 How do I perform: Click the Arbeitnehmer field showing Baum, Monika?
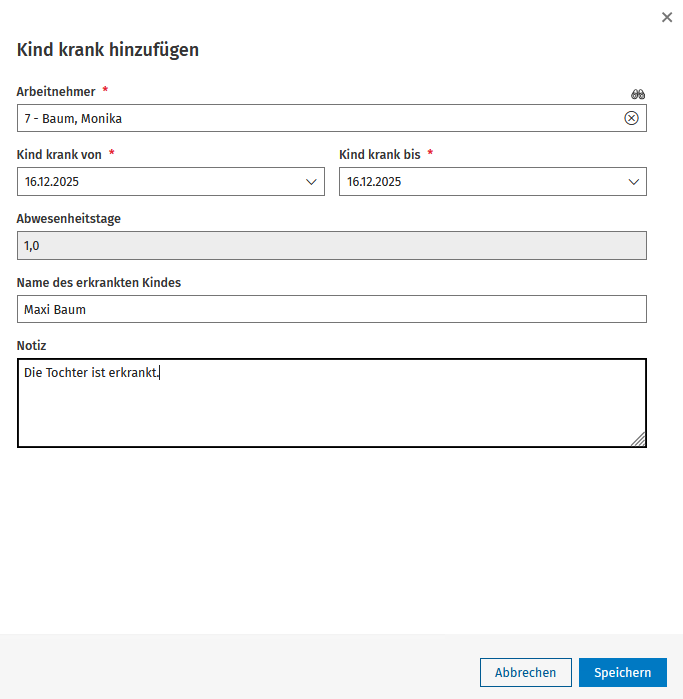click(x=332, y=118)
